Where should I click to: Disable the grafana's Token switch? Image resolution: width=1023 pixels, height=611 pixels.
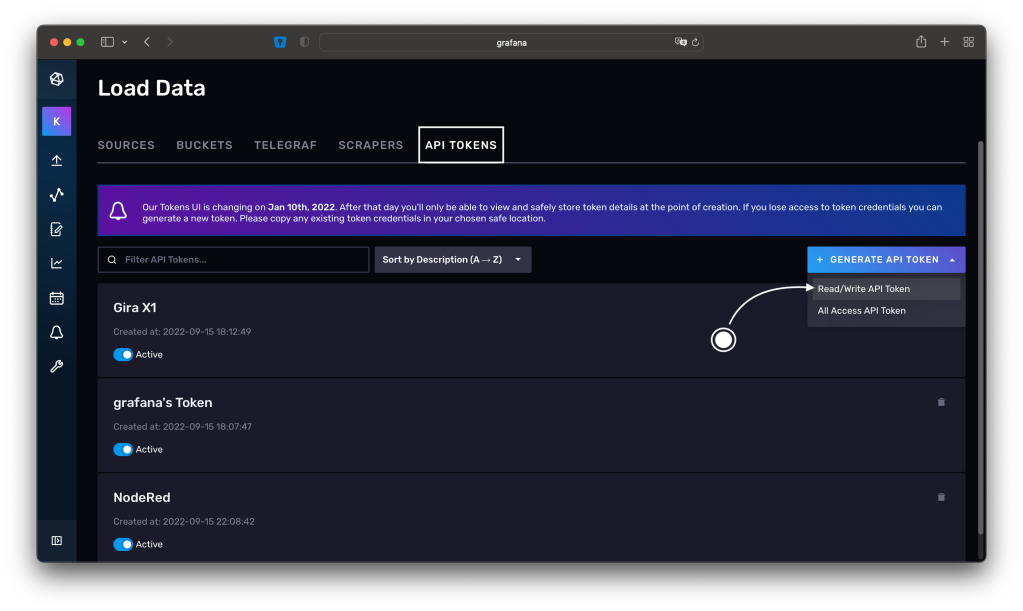click(124, 449)
